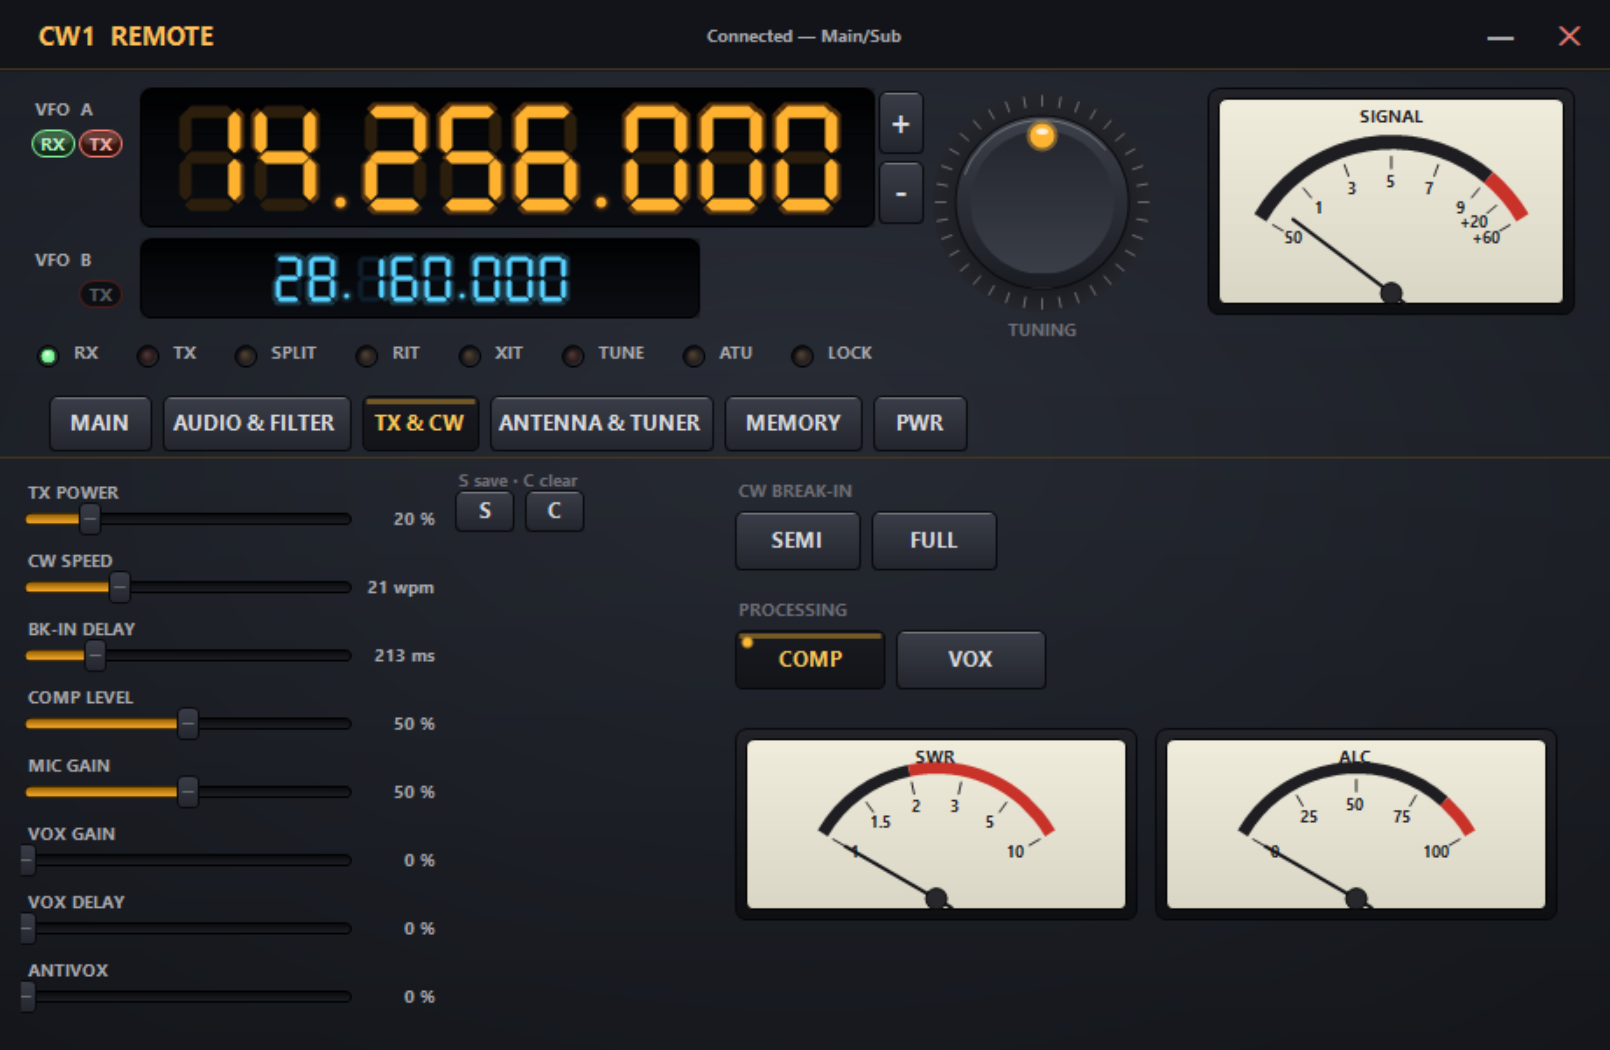Click the frequency plus step button

pos(901,124)
